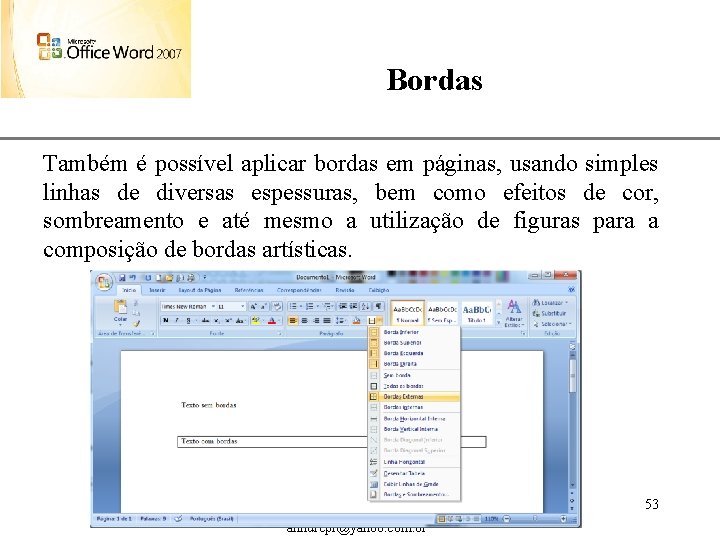The width and height of the screenshot is (720, 540).
Task: Toggle show paragraph marks button
Action: (378, 306)
